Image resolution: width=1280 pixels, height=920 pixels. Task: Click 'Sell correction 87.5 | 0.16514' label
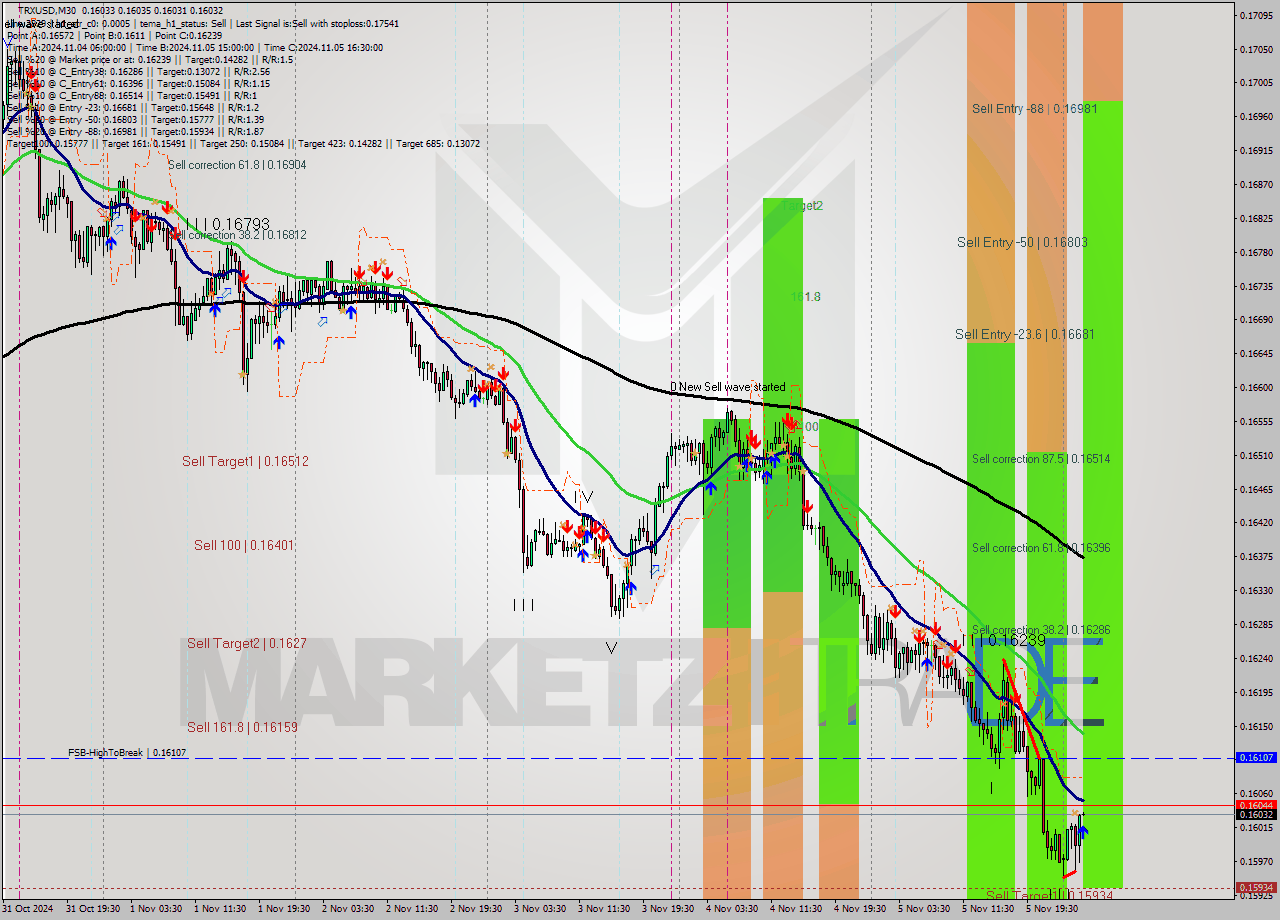pyautogui.click(x=1041, y=459)
